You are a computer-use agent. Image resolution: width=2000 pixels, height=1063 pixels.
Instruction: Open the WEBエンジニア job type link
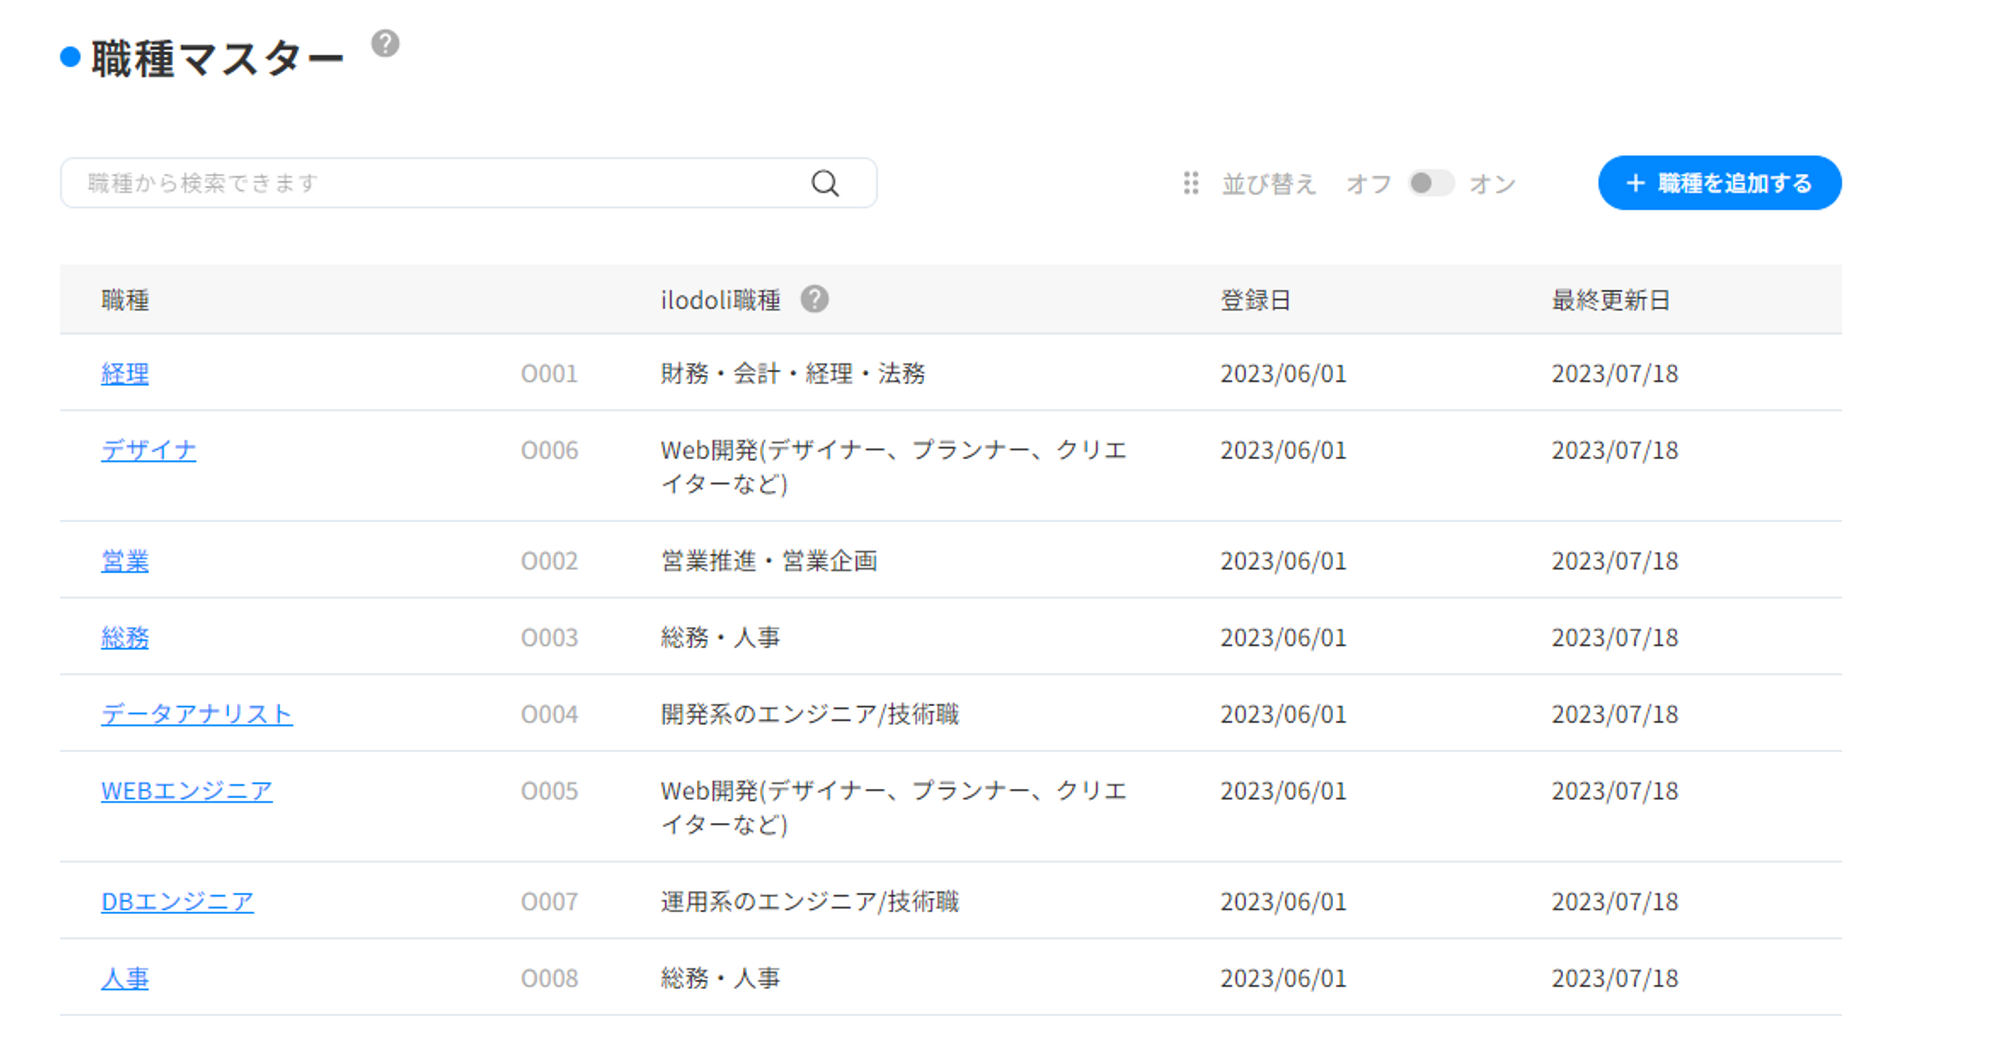coord(187,791)
